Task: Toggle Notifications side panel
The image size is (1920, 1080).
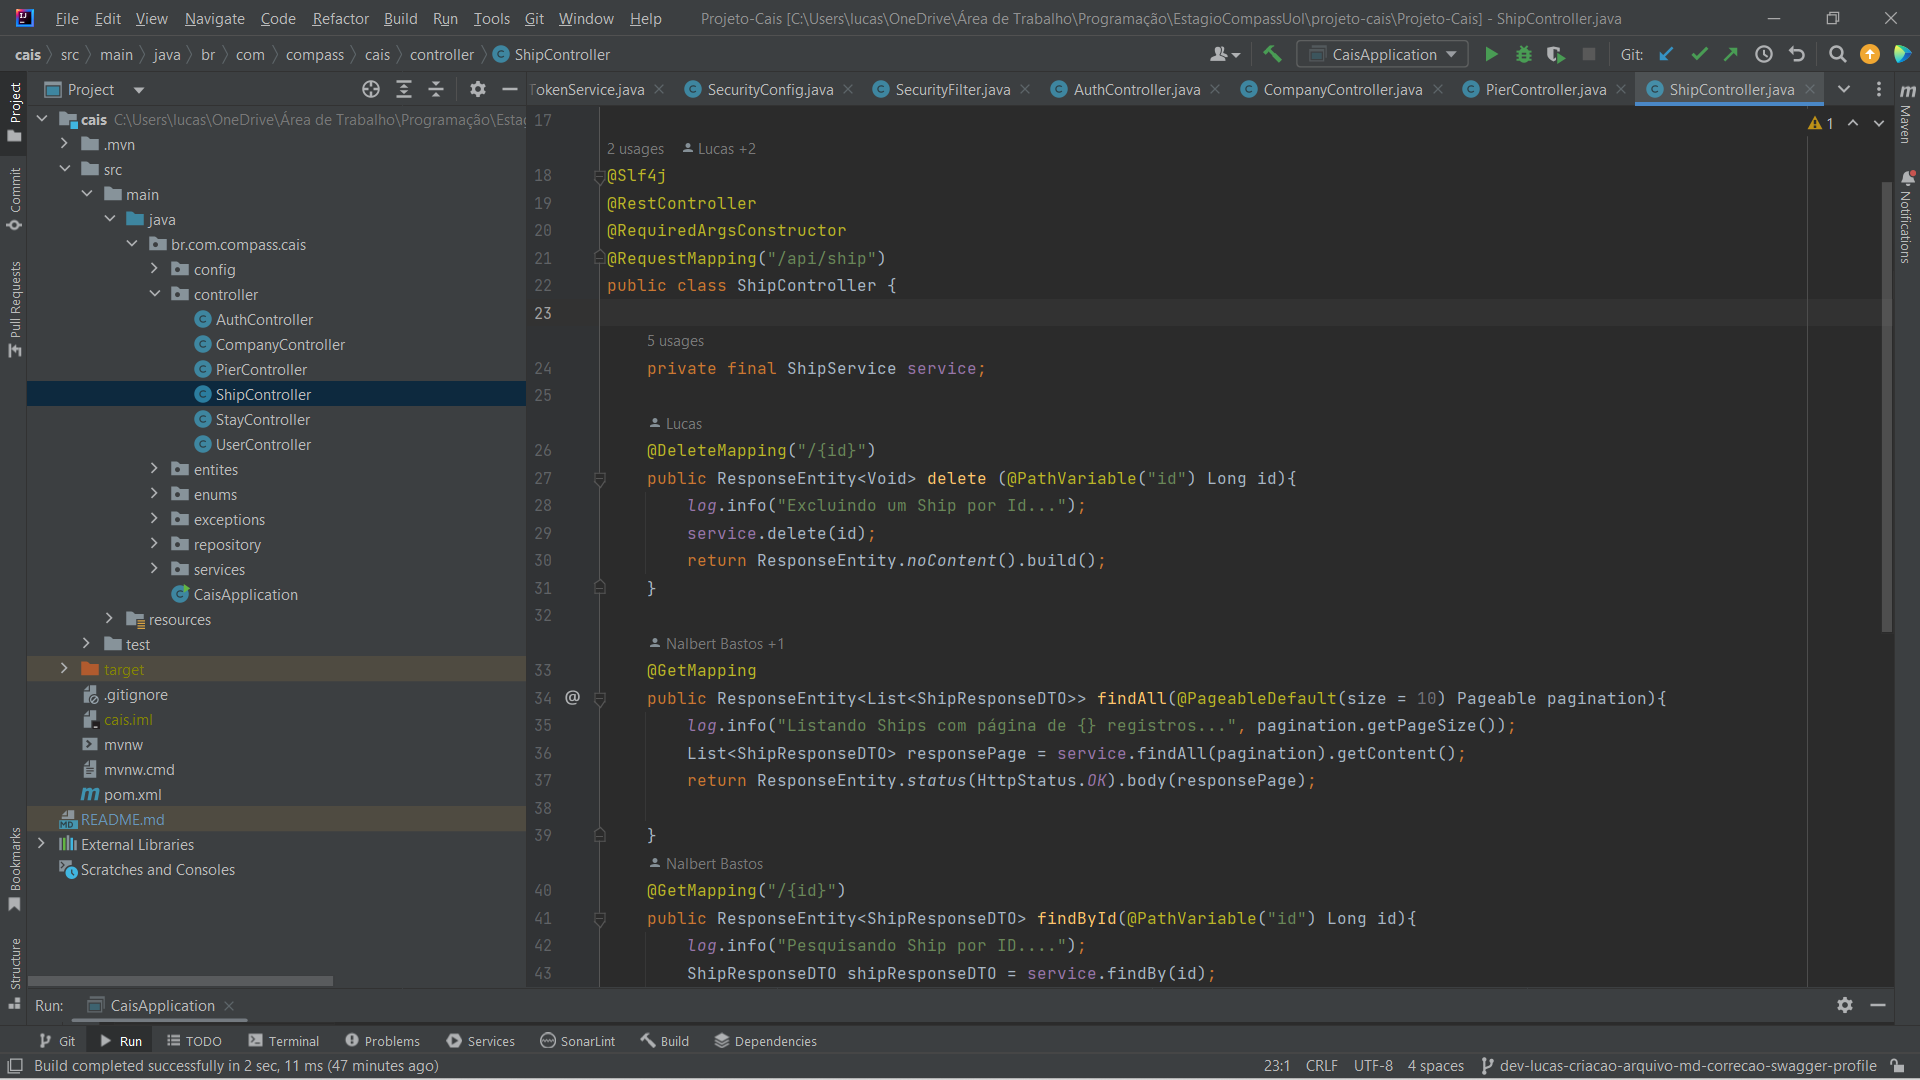Action: [x=1906, y=217]
